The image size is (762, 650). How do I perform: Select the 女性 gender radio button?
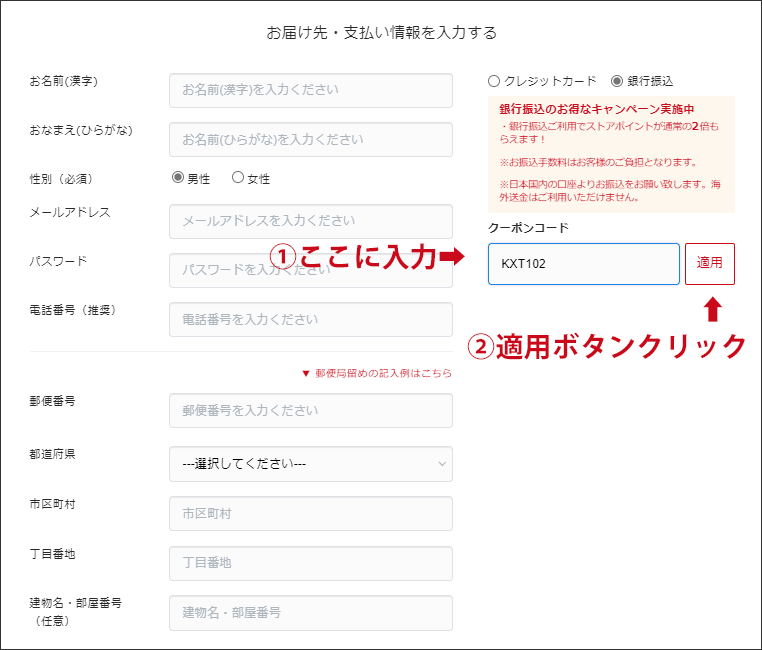(238, 178)
